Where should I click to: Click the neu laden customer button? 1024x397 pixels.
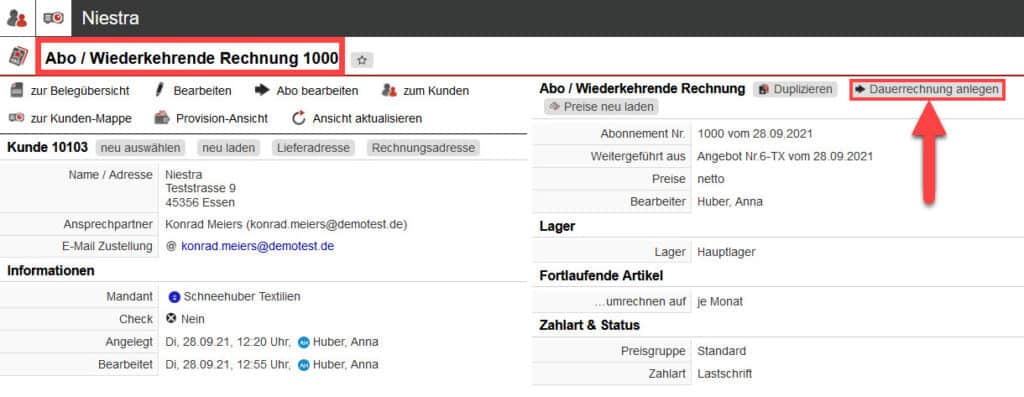coord(229,148)
